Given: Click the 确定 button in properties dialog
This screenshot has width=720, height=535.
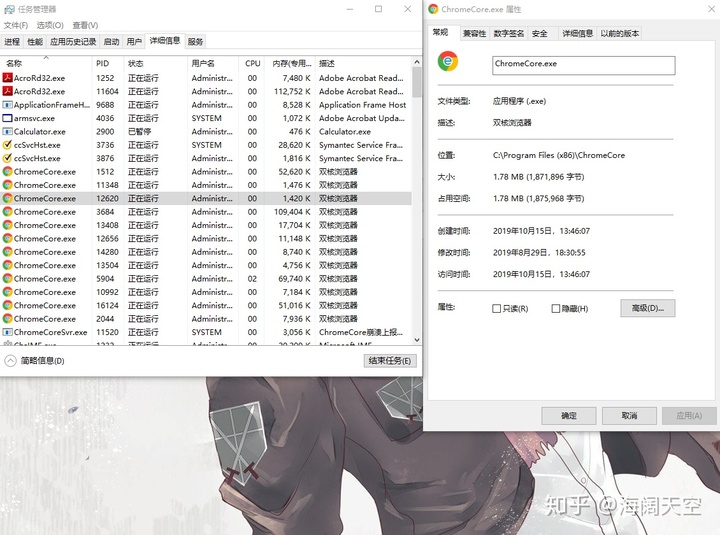Looking at the screenshot, I should click(568, 416).
